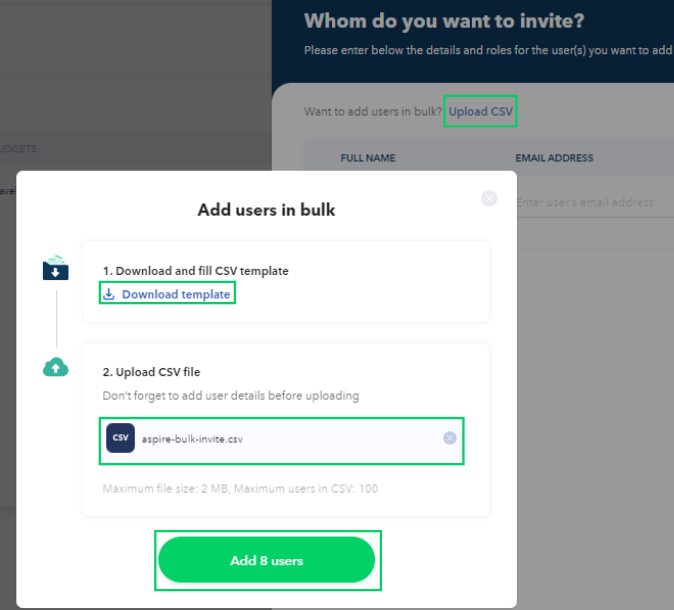Click the Upload CSV link
Viewport: 674px width, 610px height.
point(481,111)
